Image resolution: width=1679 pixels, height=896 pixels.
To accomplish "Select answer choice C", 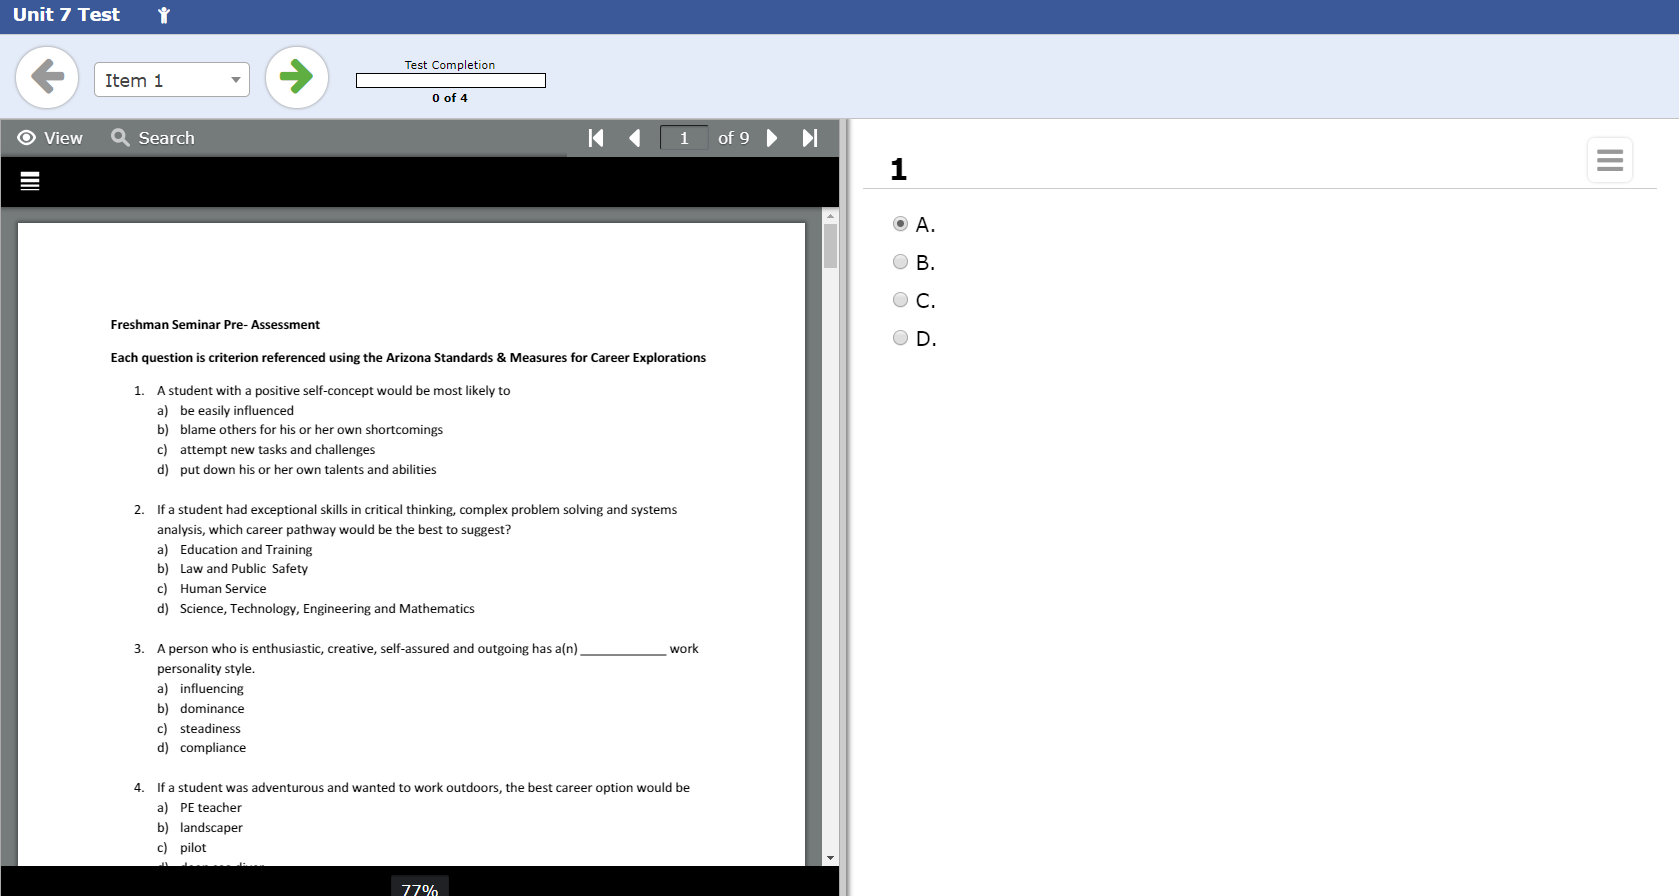I will pyautogui.click(x=900, y=300).
